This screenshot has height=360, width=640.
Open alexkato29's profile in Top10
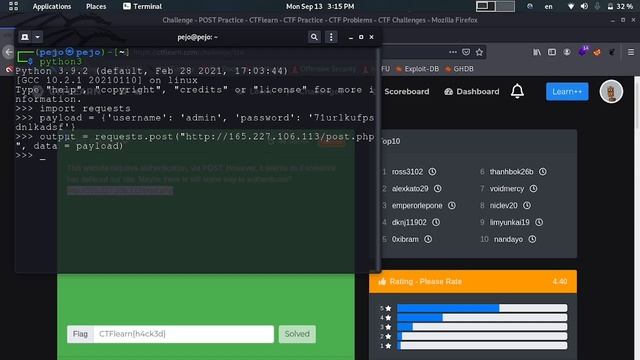(410, 189)
